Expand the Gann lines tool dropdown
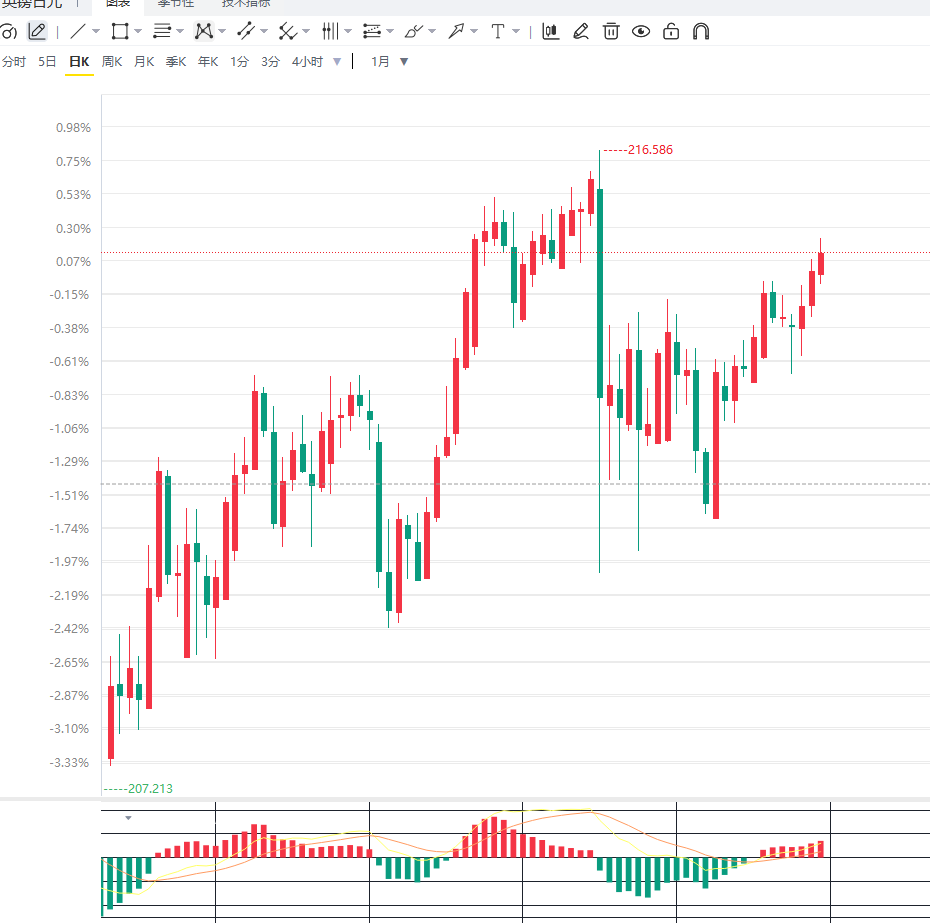This screenshot has height=924, width=930. point(306,31)
